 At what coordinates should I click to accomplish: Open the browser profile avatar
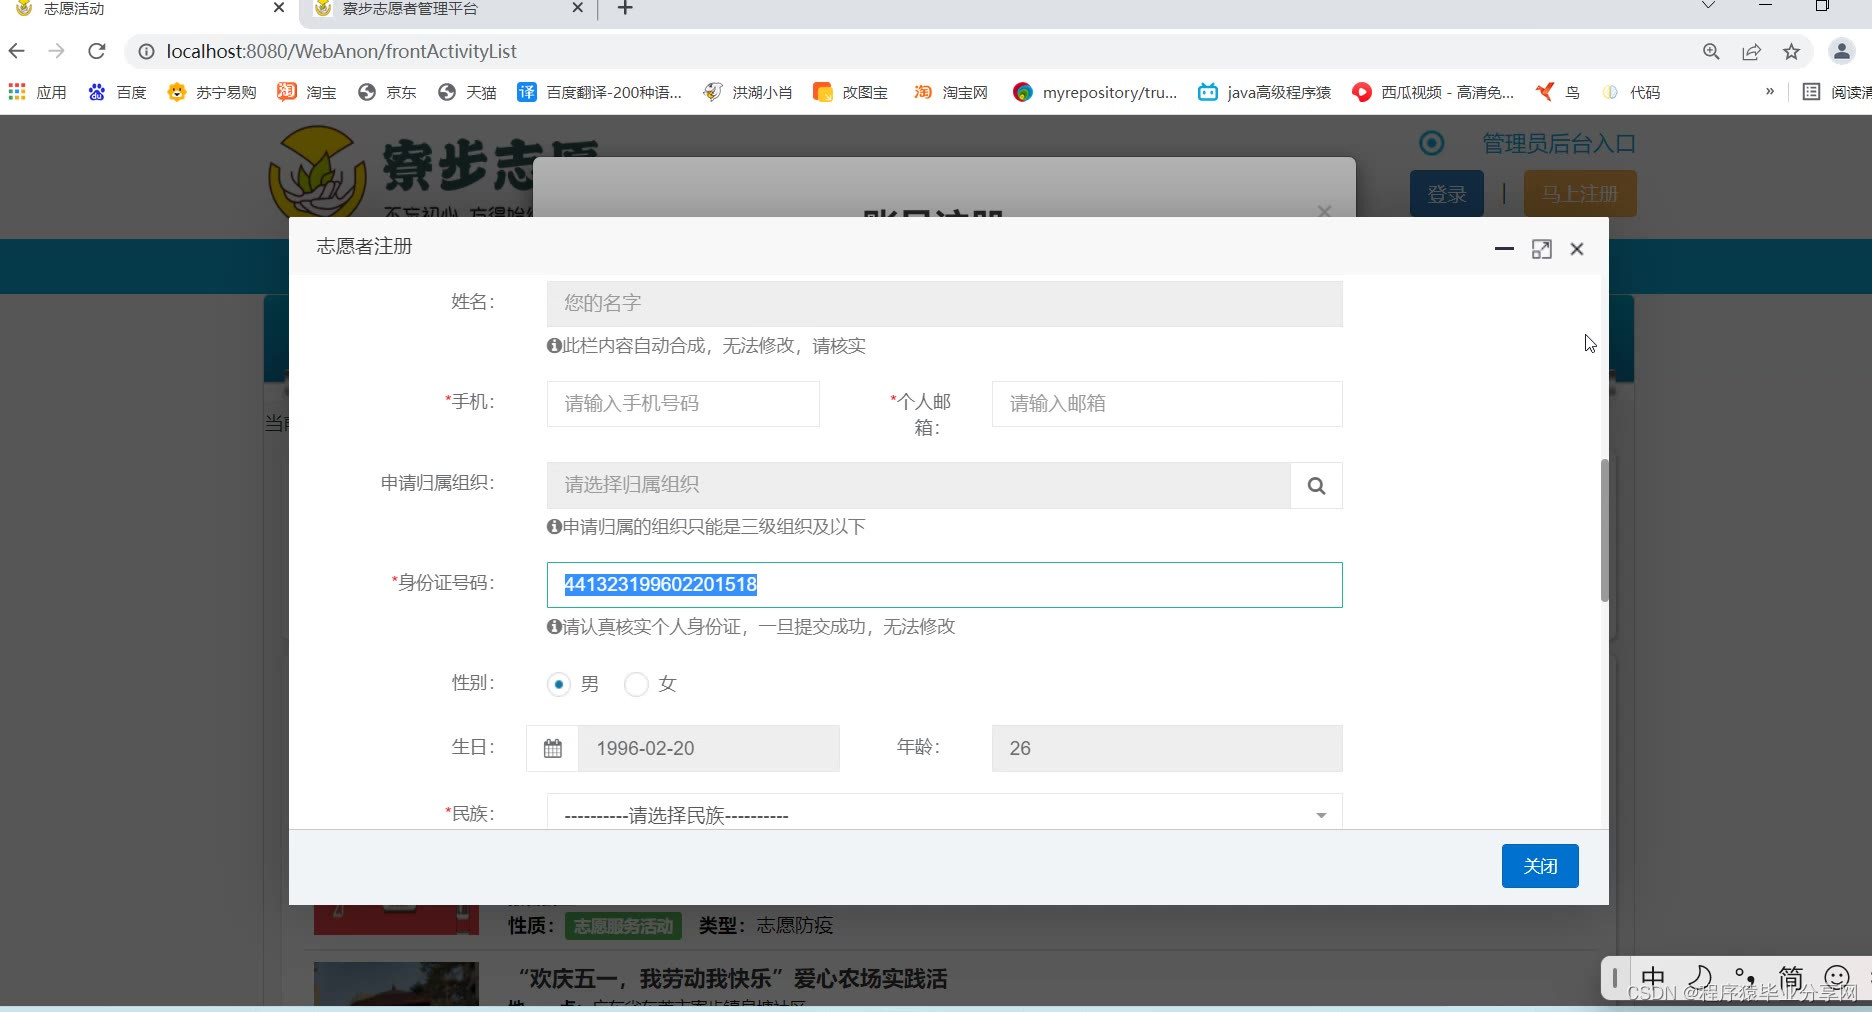click(x=1841, y=52)
